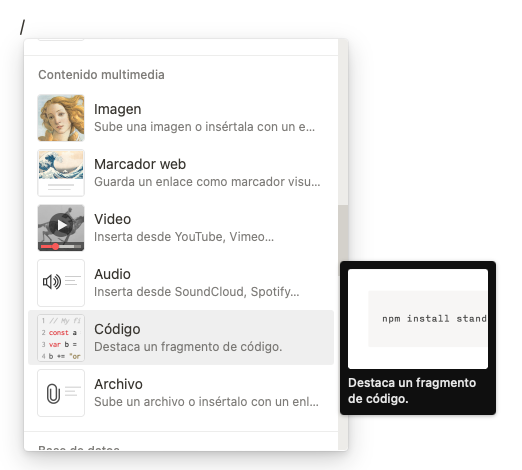Image resolution: width=522 pixels, height=470 pixels.
Task: Click the tooltip caption 'Destaca un fragmento de código.'
Action: (x=412, y=391)
